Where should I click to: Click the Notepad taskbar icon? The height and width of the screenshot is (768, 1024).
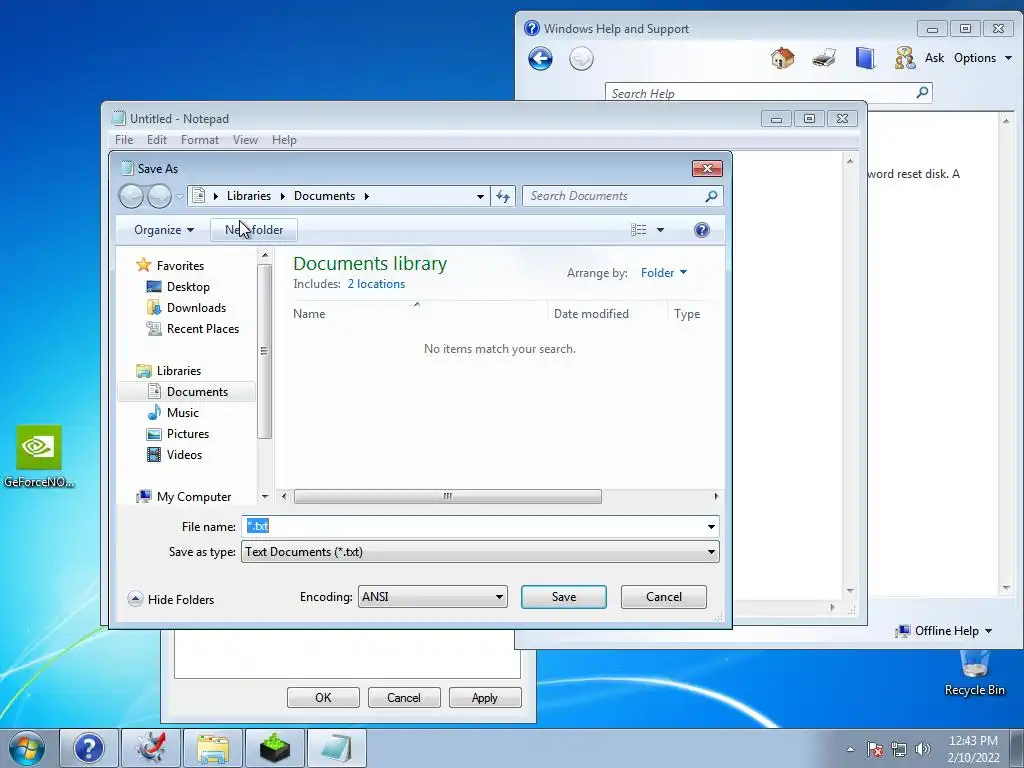[336, 748]
